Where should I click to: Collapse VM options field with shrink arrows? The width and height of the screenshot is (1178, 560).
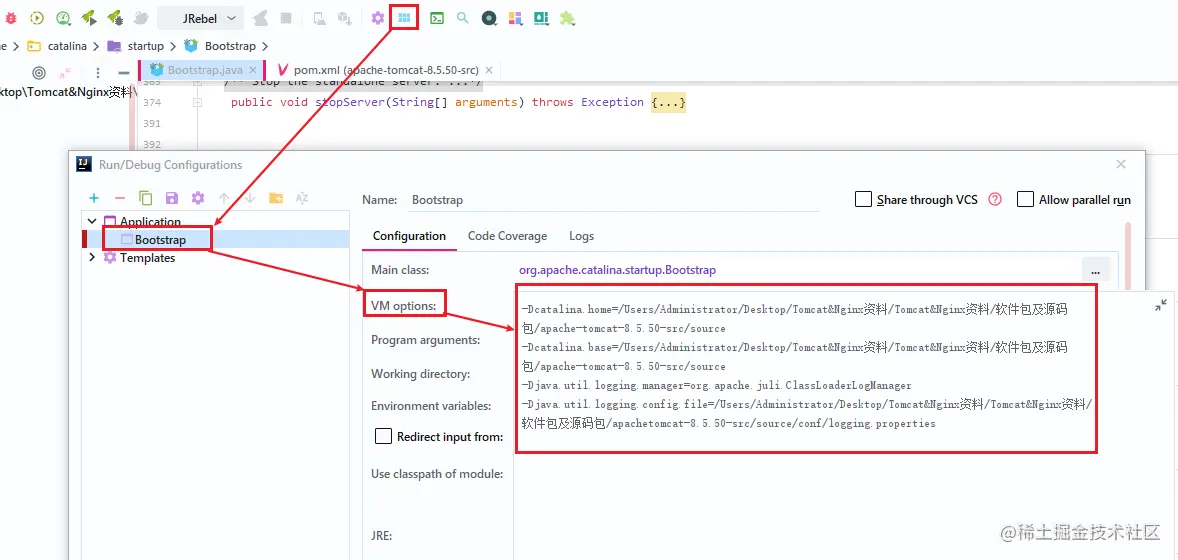click(1161, 305)
